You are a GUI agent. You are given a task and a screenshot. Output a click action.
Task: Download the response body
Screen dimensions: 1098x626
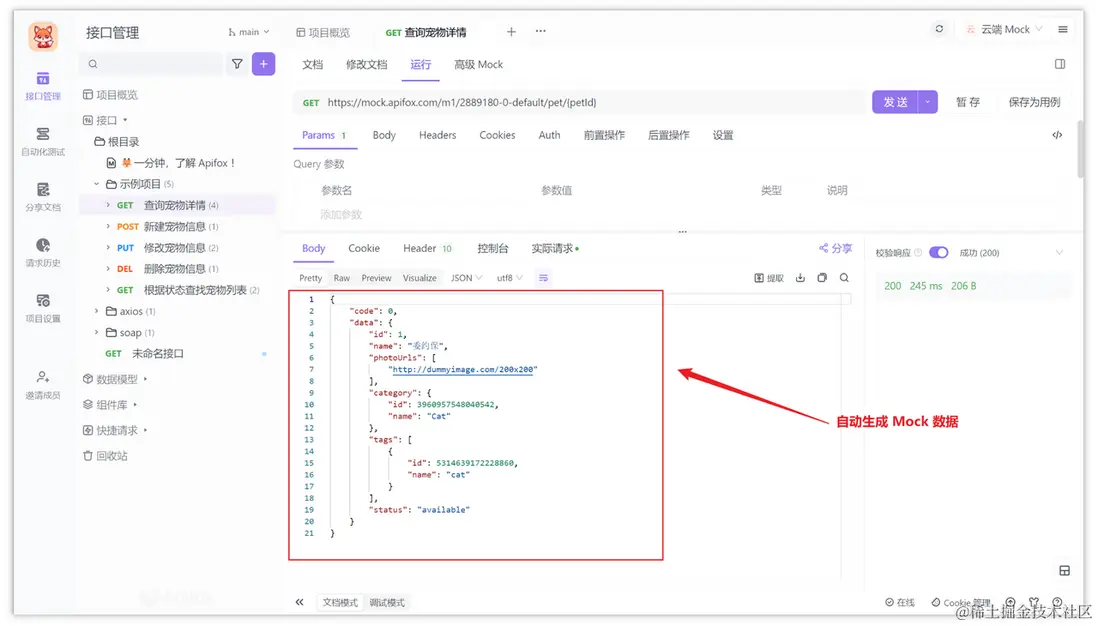point(800,278)
